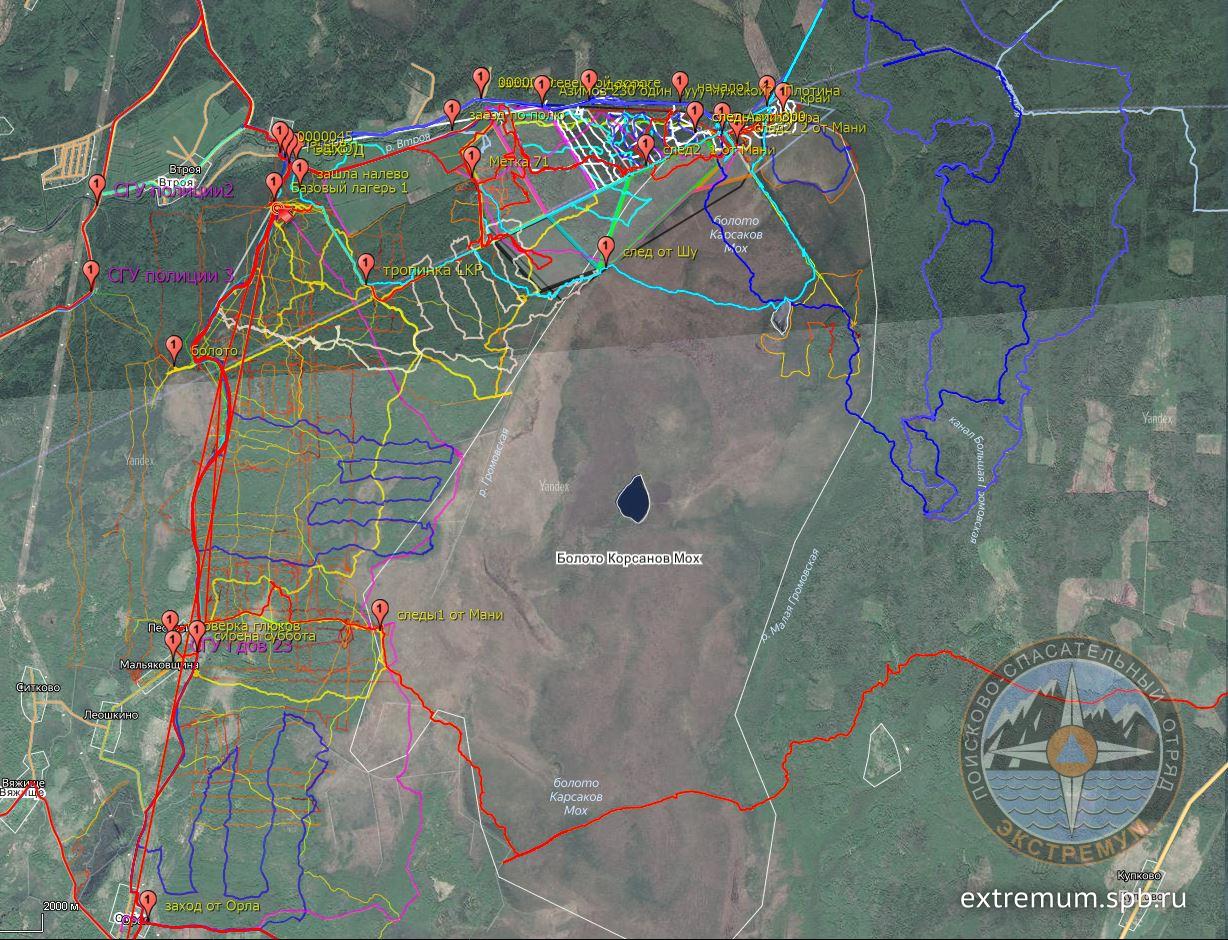Select the заезд по полю waypoint pin

point(452,112)
